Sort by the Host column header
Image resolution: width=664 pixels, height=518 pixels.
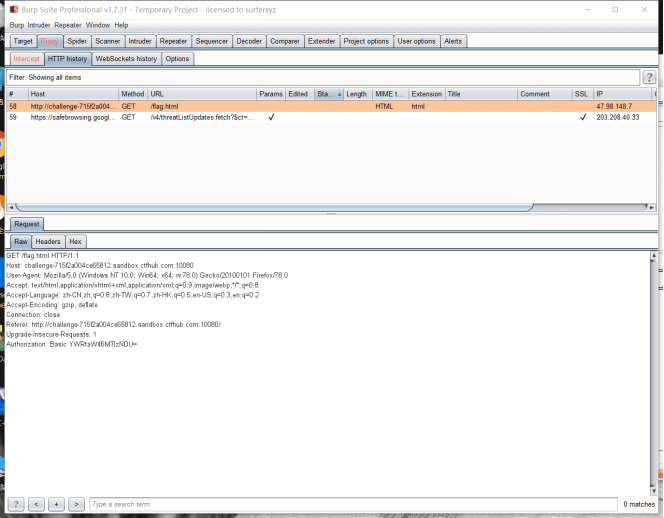tap(73, 94)
